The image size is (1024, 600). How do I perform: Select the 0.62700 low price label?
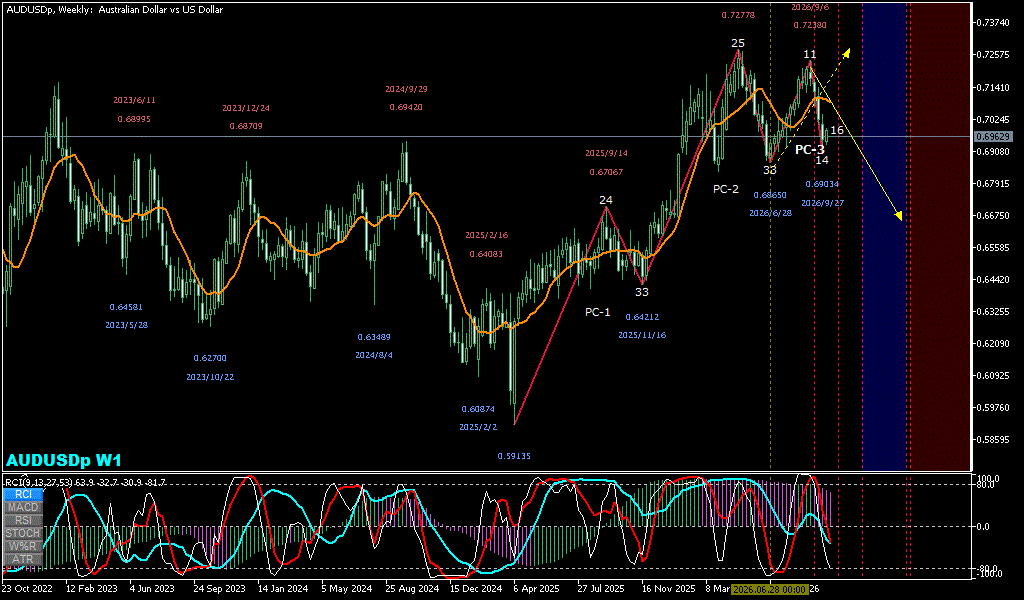pos(210,358)
